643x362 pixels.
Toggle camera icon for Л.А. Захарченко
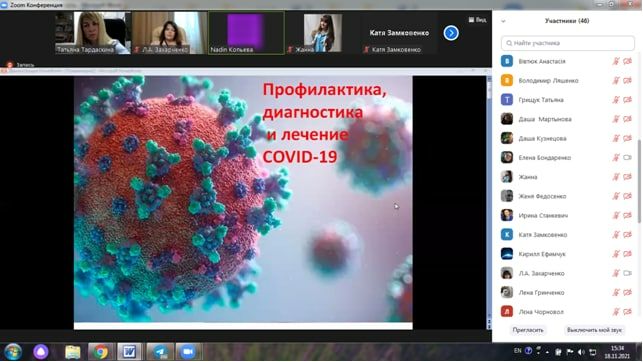(627, 273)
